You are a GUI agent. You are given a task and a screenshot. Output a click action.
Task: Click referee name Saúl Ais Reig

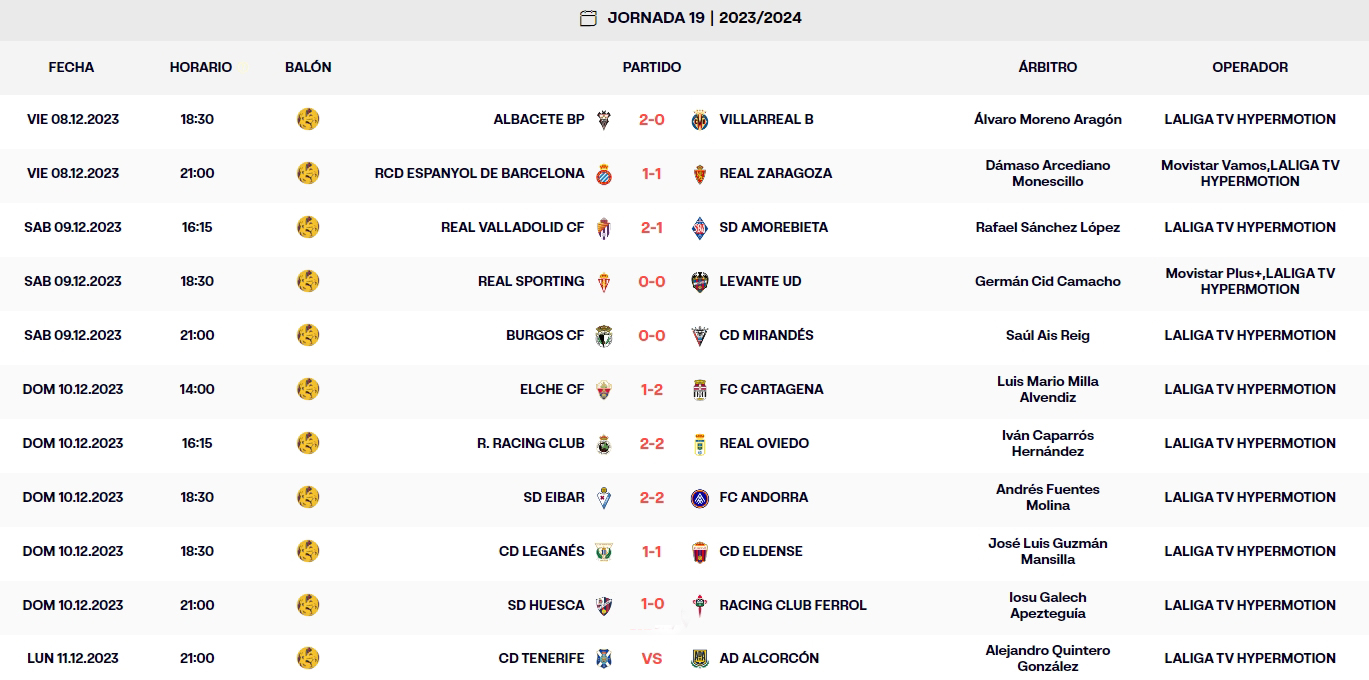[1046, 335]
